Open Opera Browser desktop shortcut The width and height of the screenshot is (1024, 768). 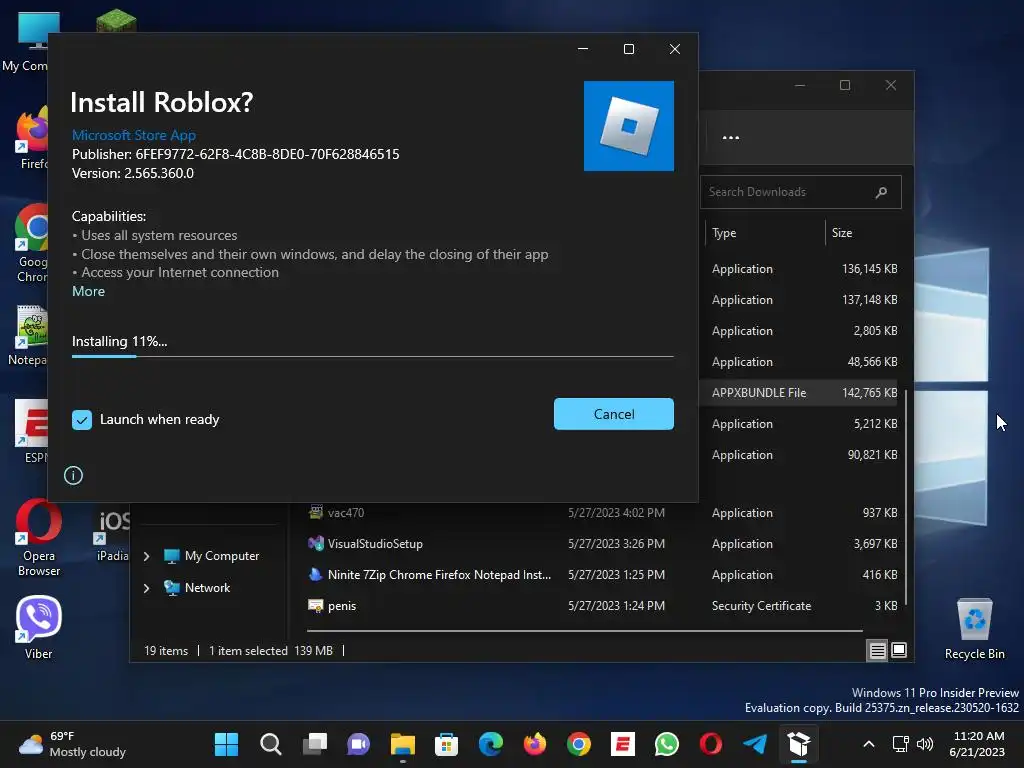(39, 538)
